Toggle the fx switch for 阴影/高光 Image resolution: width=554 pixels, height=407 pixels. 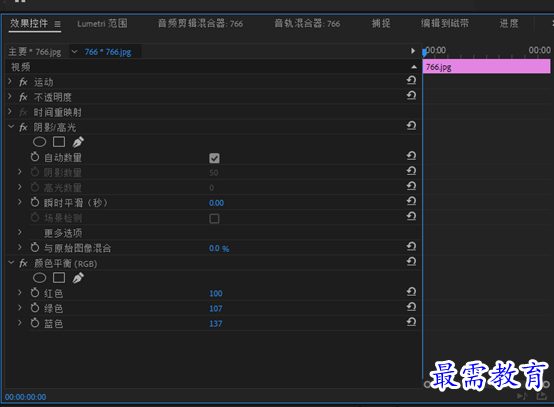point(23,127)
